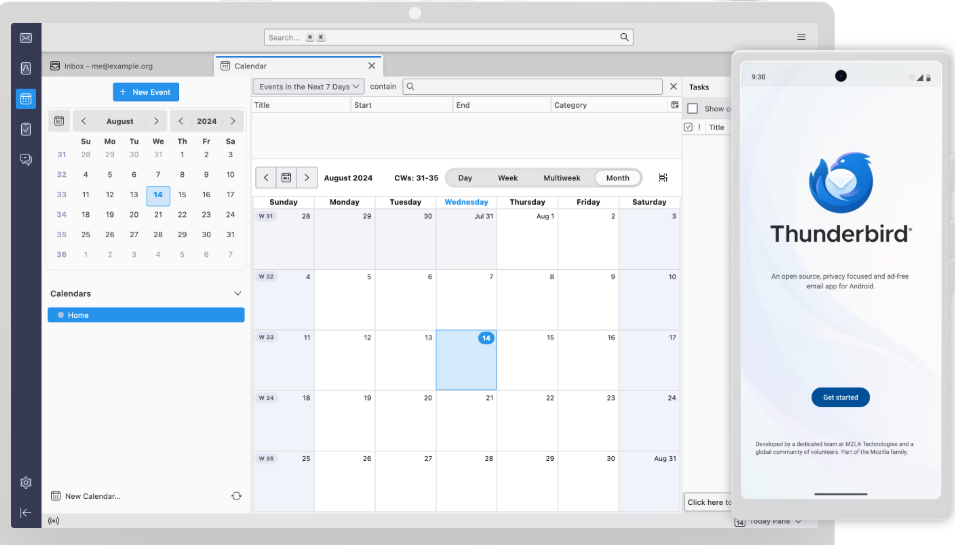Click the event filter search field
This screenshot has height=545, width=955.
tap(532, 86)
